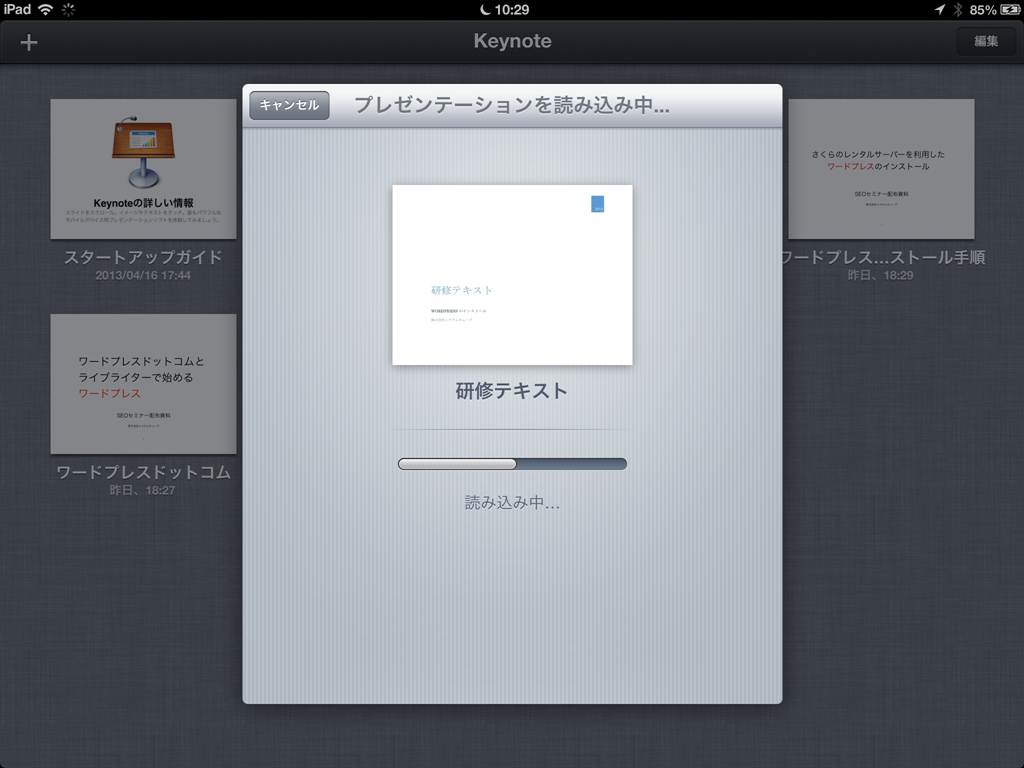The width and height of the screenshot is (1024, 768).
Task: Click the 研修テキスト name below preview
Action: click(512, 391)
